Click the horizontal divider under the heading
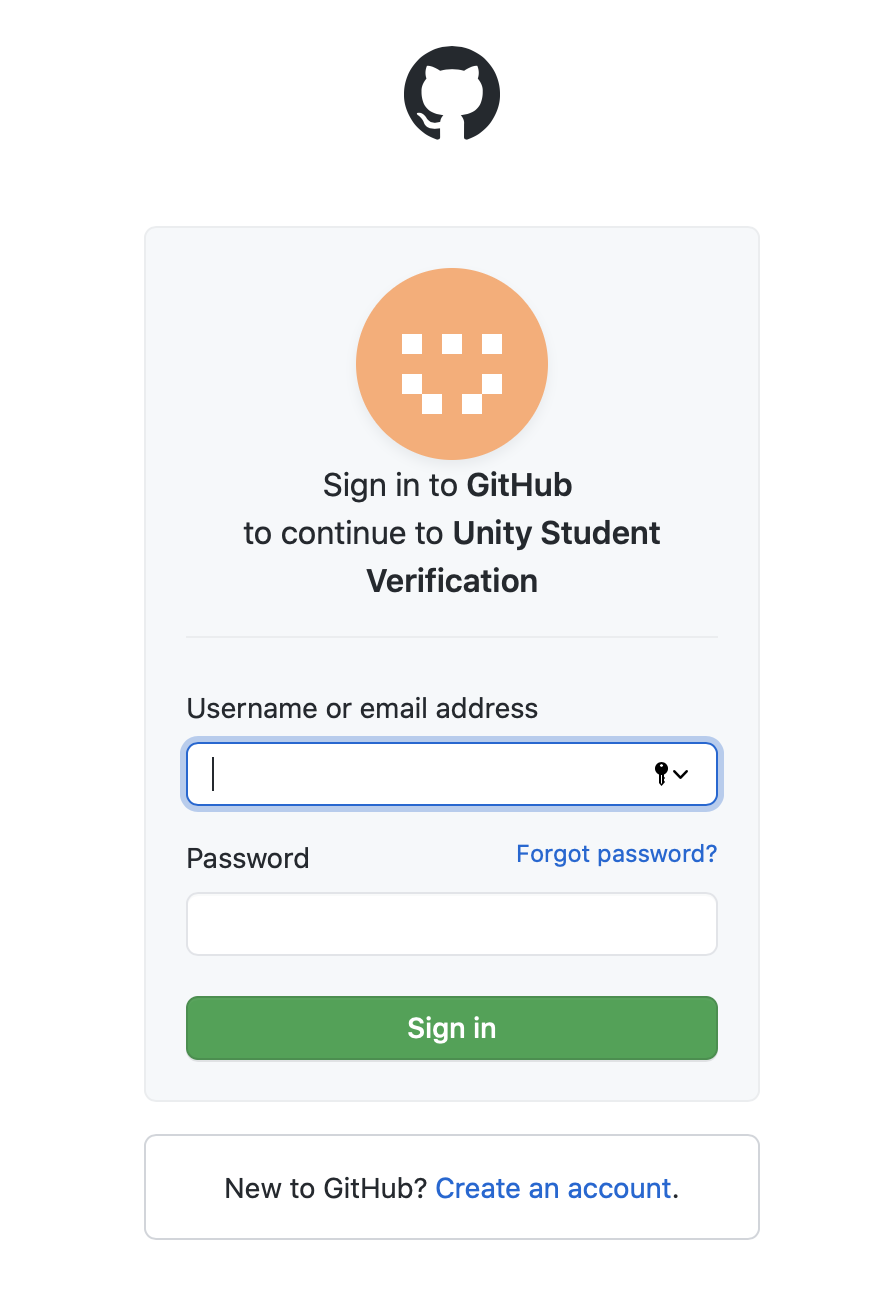Image resolution: width=872 pixels, height=1312 pixels. pos(452,637)
